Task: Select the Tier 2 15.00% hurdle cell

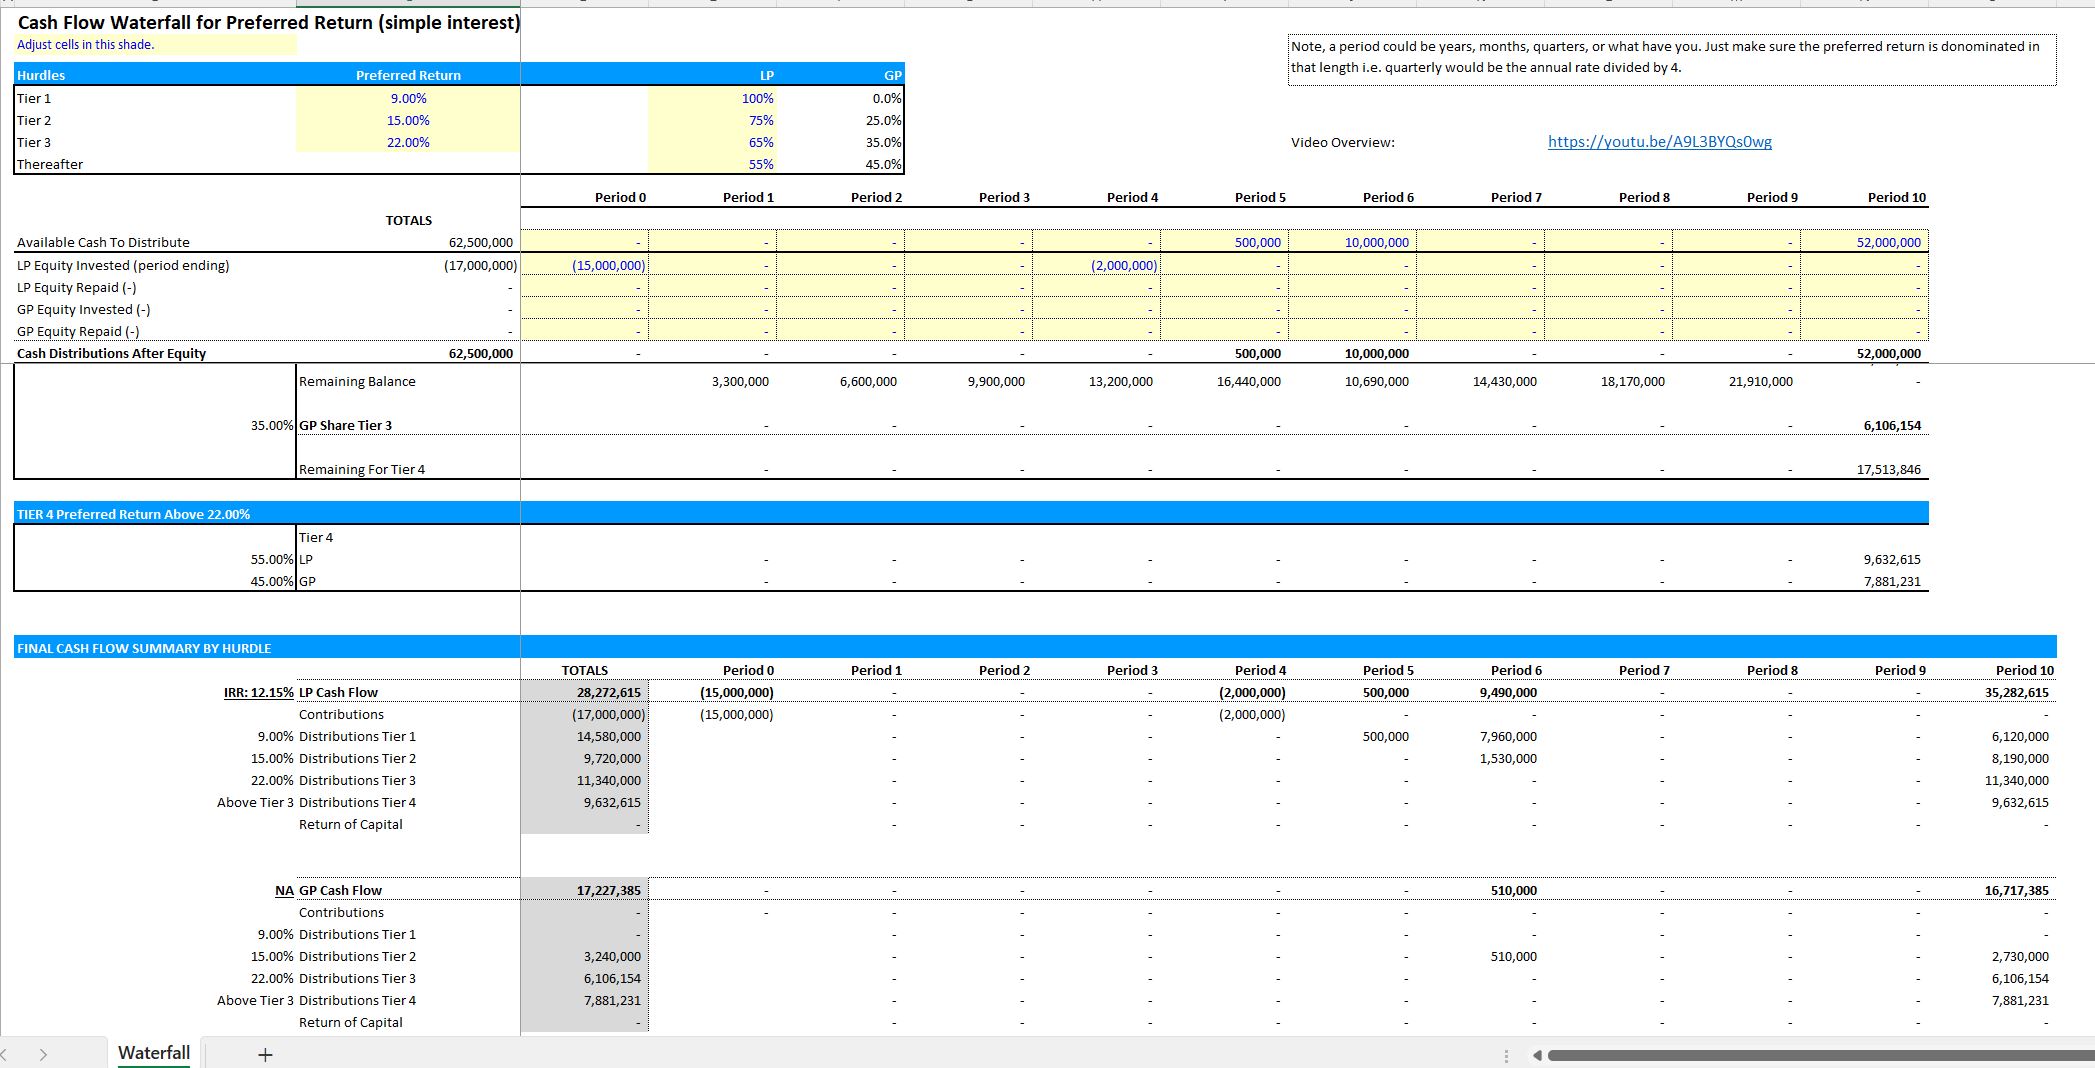Action: click(407, 120)
